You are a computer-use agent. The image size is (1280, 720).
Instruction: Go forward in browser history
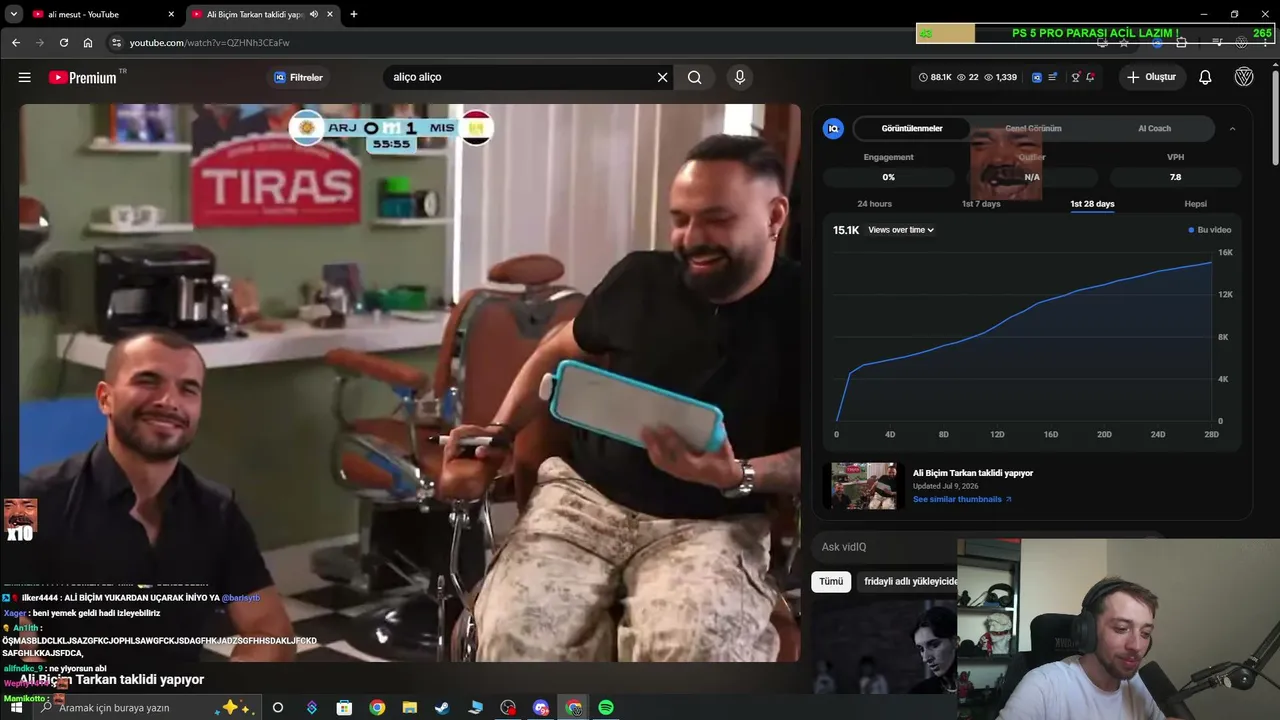(x=39, y=42)
